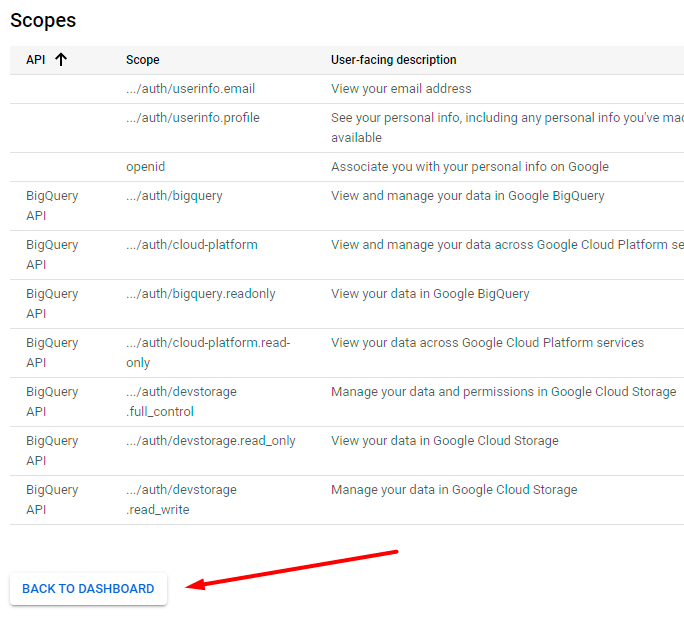Click the User-facing description column header

[x=393, y=60]
